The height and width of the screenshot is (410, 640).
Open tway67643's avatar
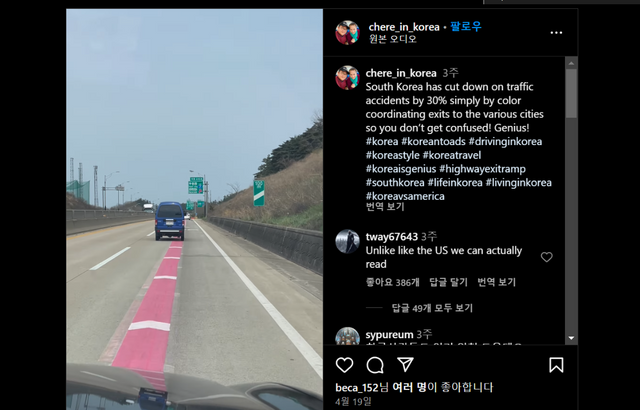[x=347, y=241]
